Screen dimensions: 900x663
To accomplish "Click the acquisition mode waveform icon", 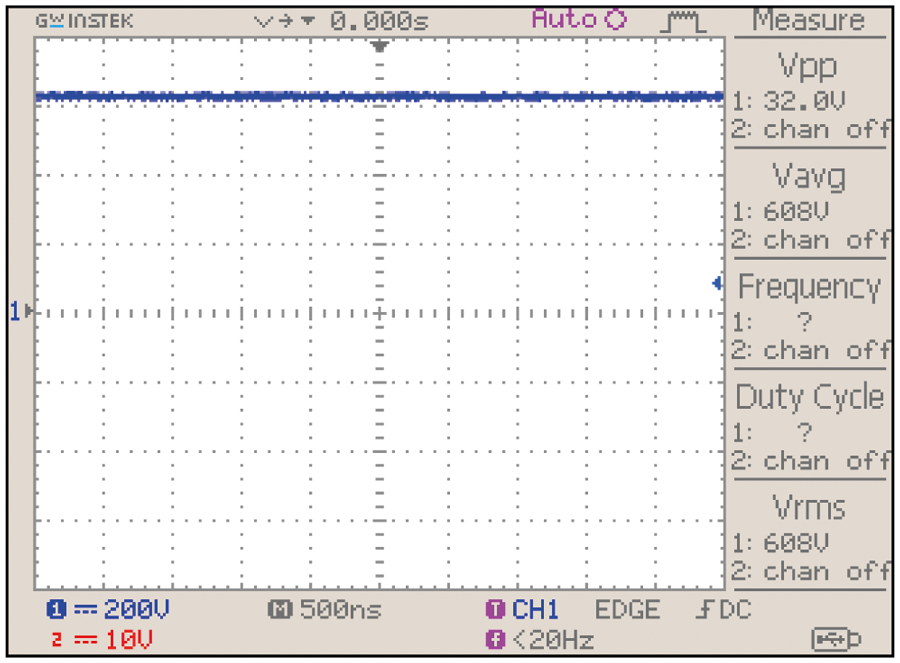I will click(x=685, y=21).
